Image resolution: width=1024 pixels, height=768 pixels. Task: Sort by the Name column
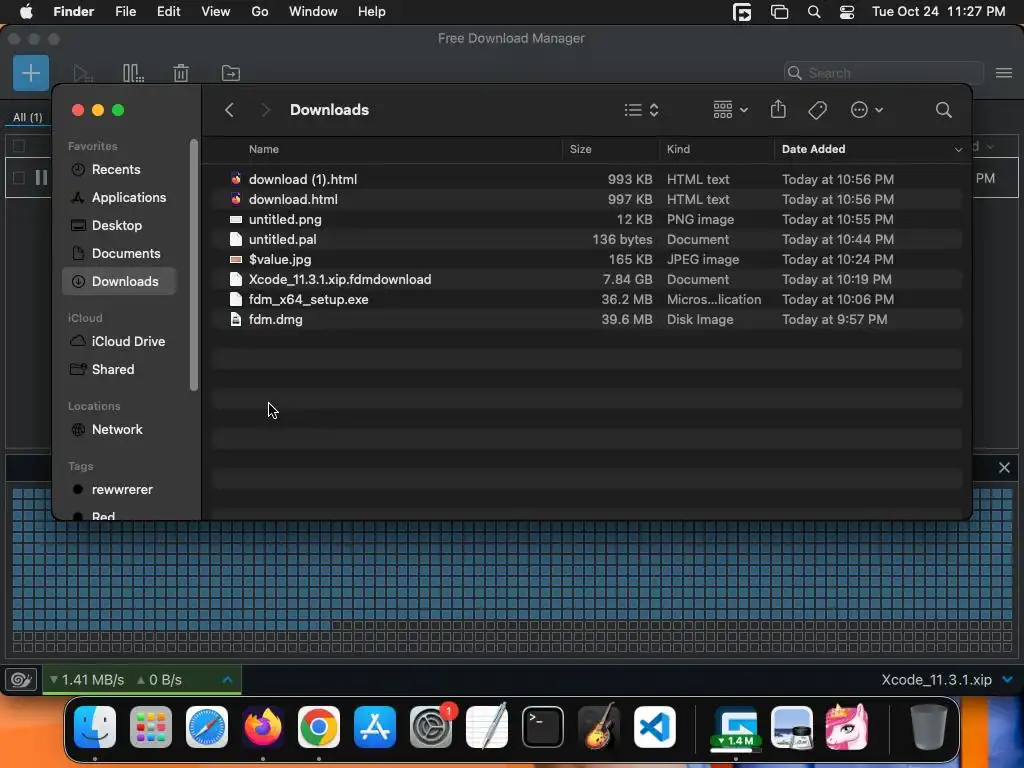pyautogui.click(x=264, y=150)
